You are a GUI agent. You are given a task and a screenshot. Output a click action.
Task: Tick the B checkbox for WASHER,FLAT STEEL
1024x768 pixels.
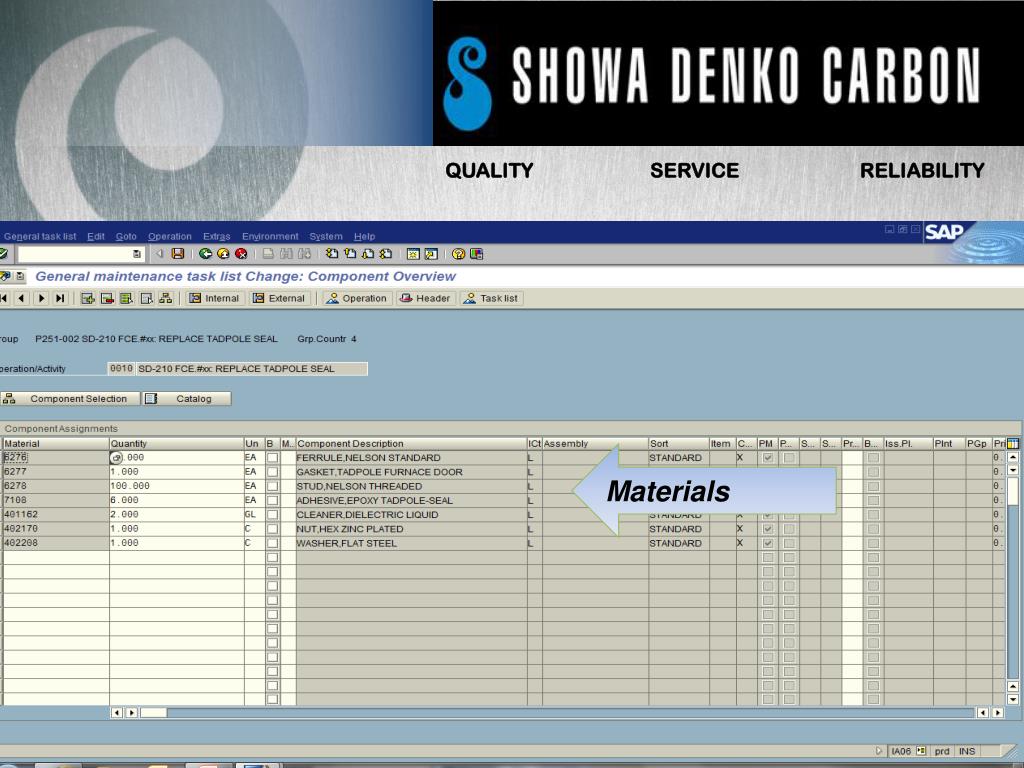tap(272, 543)
